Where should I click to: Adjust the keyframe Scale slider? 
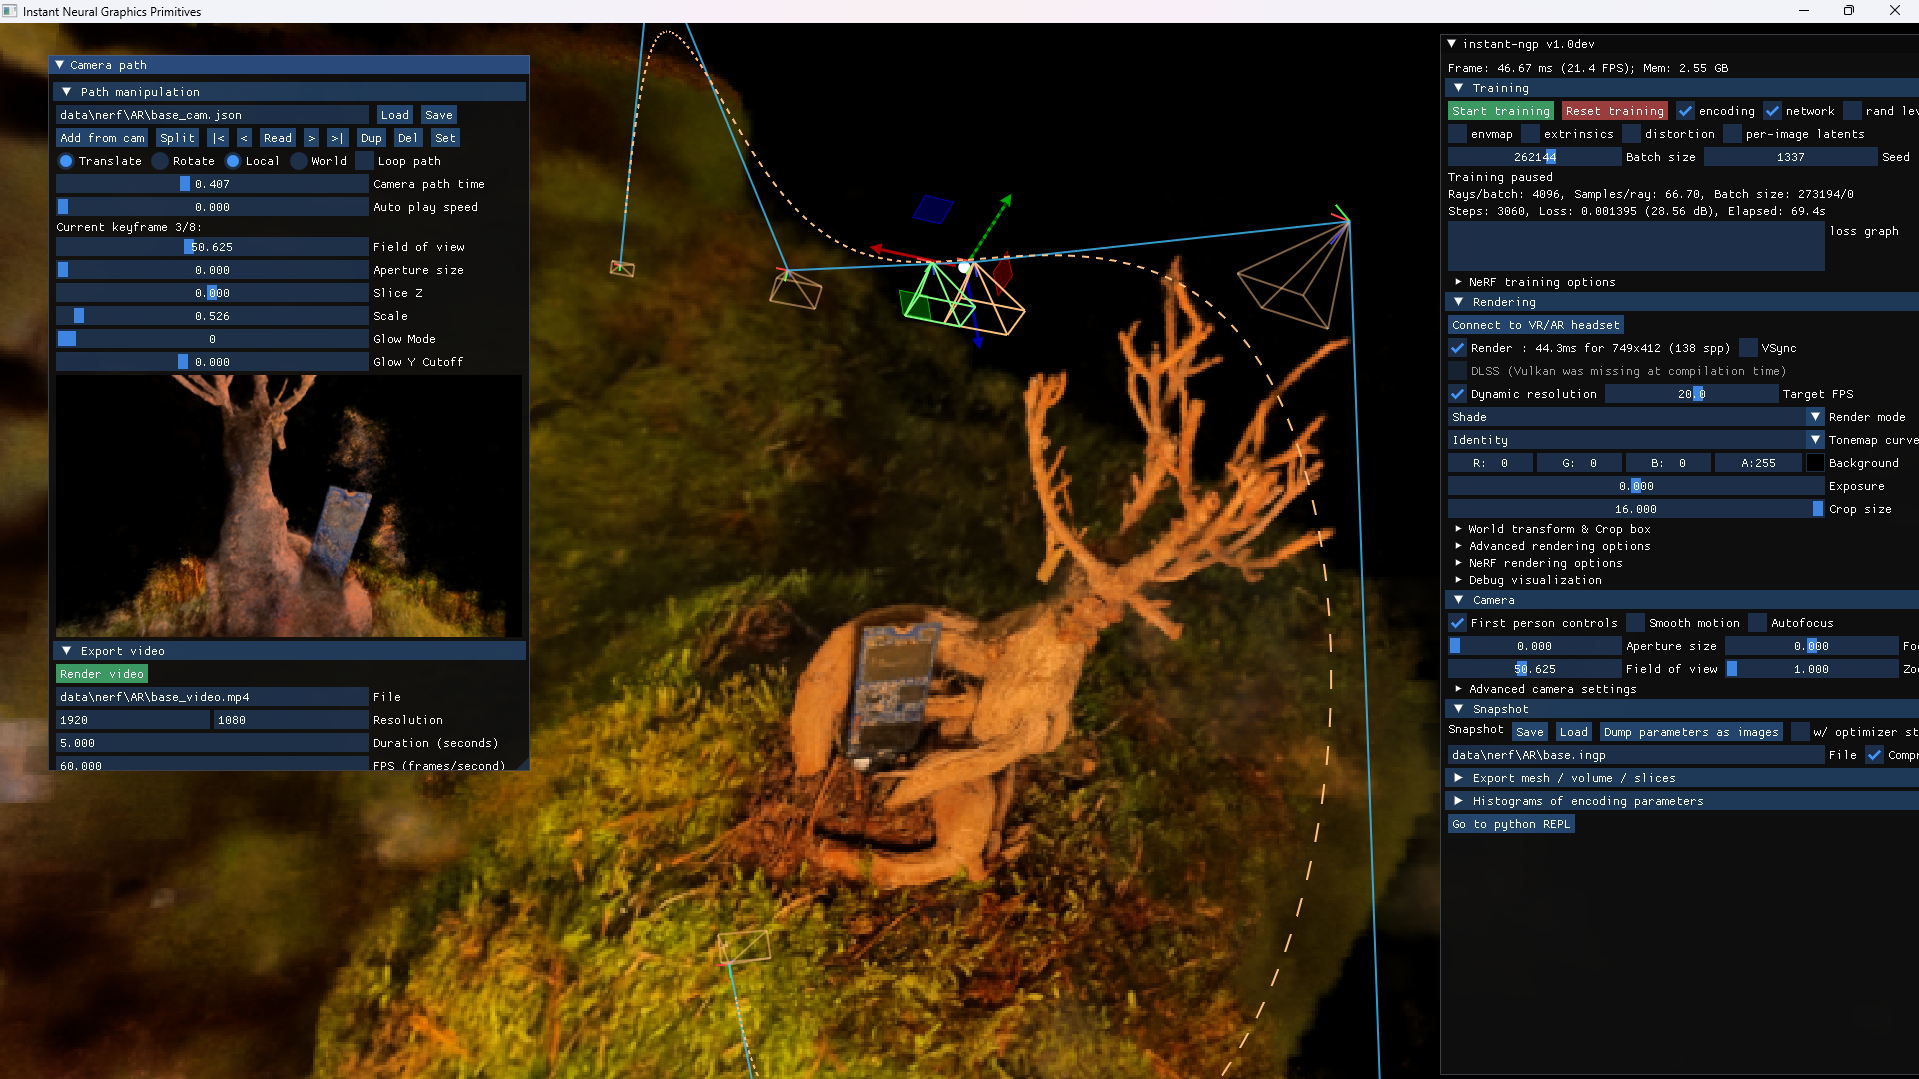click(x=212, y=316)
